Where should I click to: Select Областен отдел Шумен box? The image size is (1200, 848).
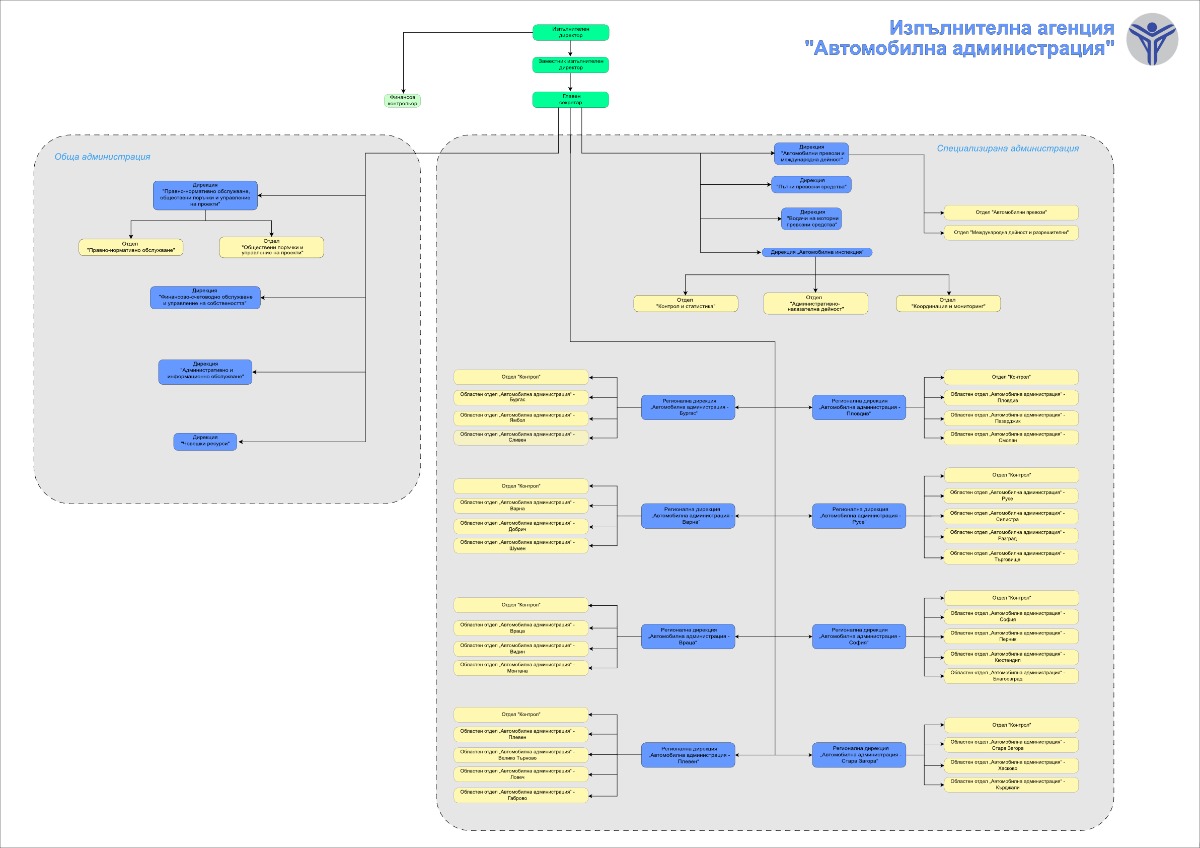click(x=521, y=545)
